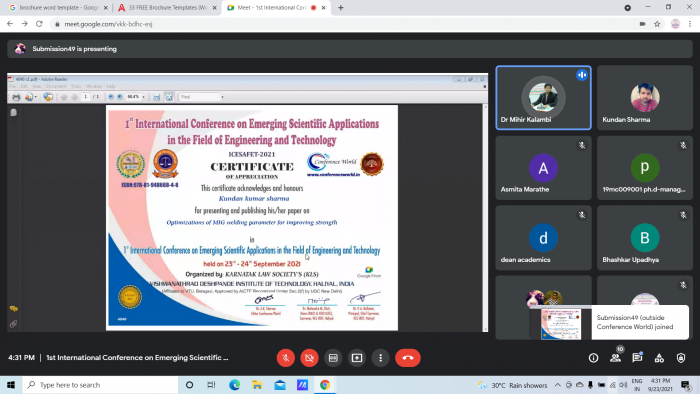Select 19mc009001 ph.d-manag... participant tile
700x394 pixels.
click(x=645, y=168)
